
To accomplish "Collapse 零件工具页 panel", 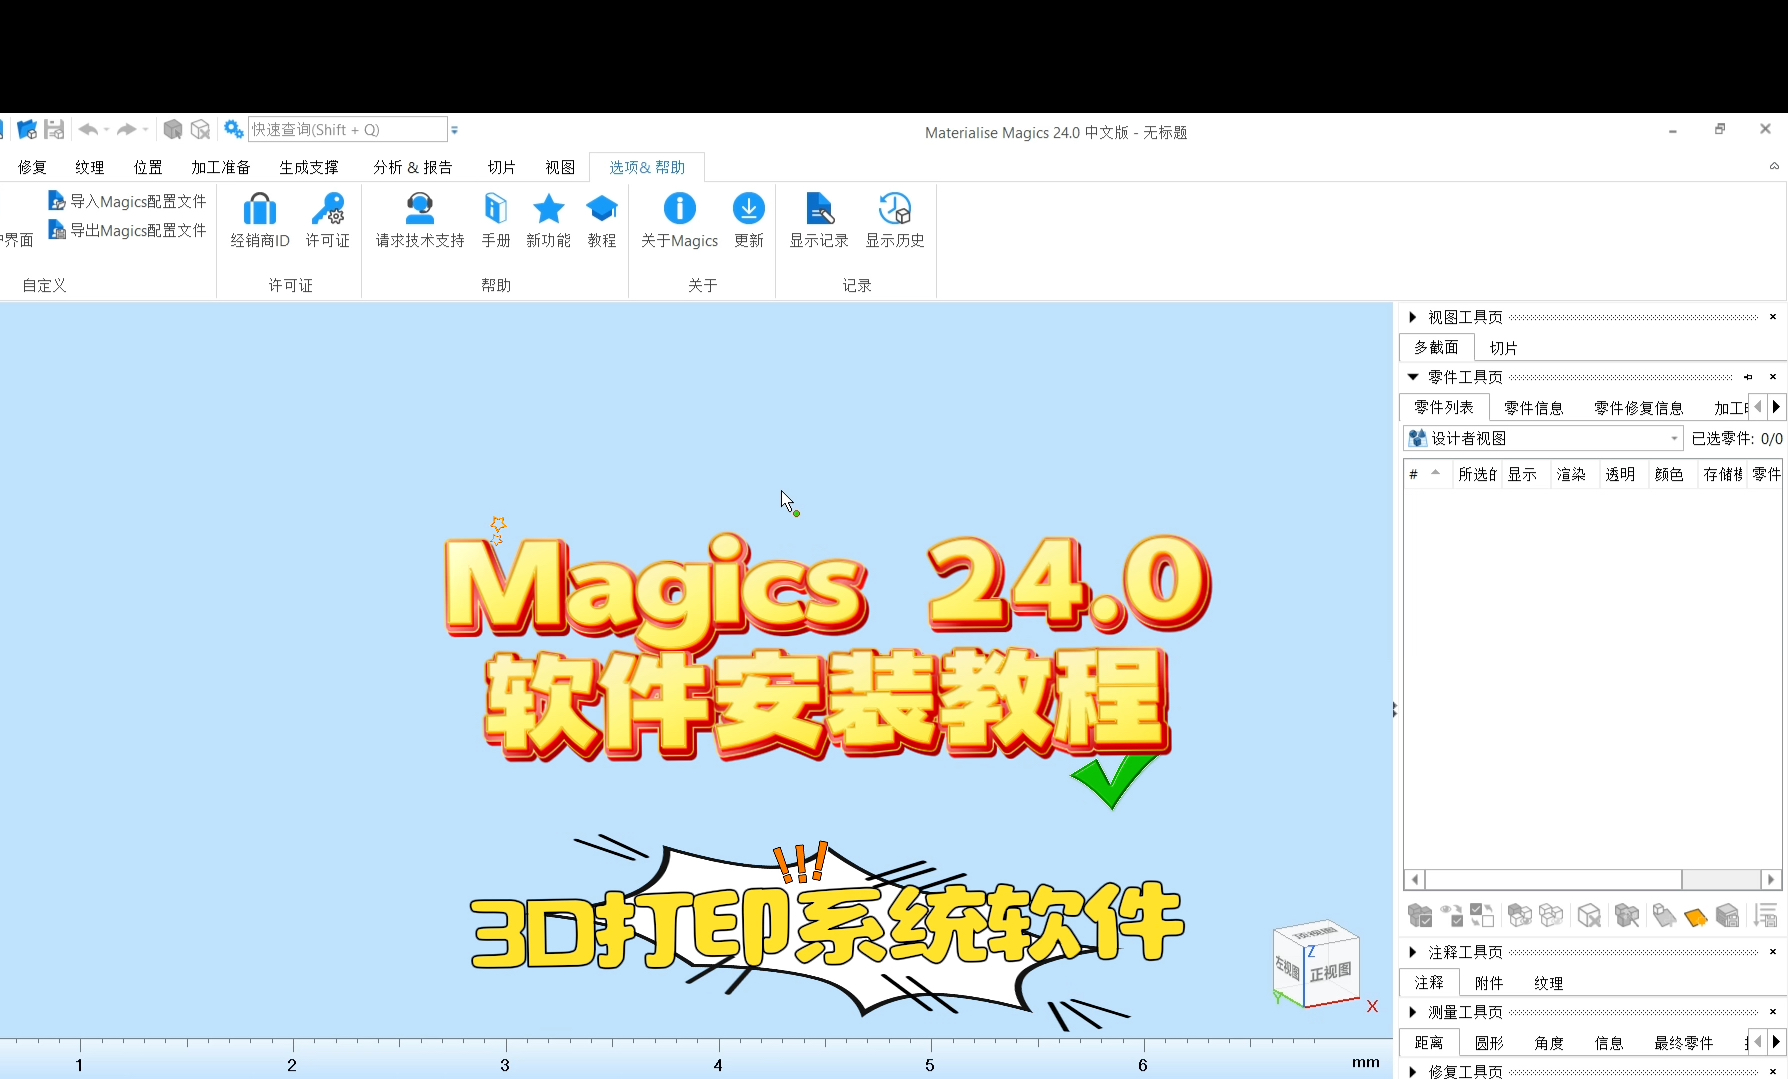I will tap(1413, 377).
